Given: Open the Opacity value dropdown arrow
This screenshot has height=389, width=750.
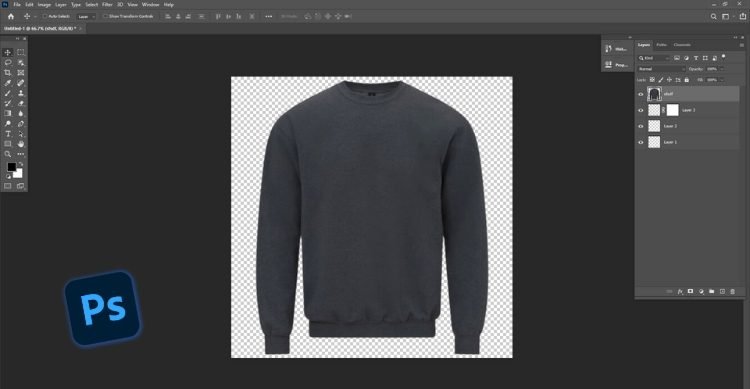Looking at the screenshot, I should (x=722, y=69).
